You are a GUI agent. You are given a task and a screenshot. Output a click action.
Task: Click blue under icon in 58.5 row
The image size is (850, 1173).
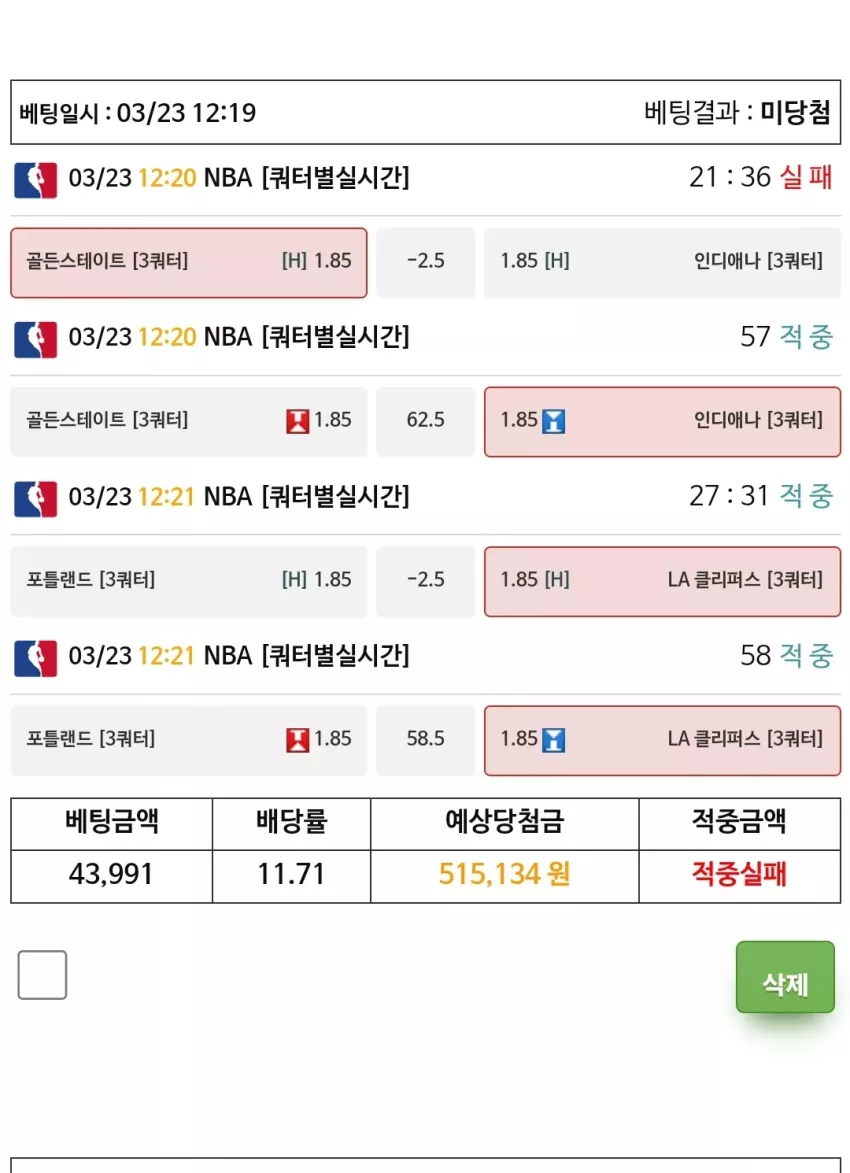pos(553,740)
